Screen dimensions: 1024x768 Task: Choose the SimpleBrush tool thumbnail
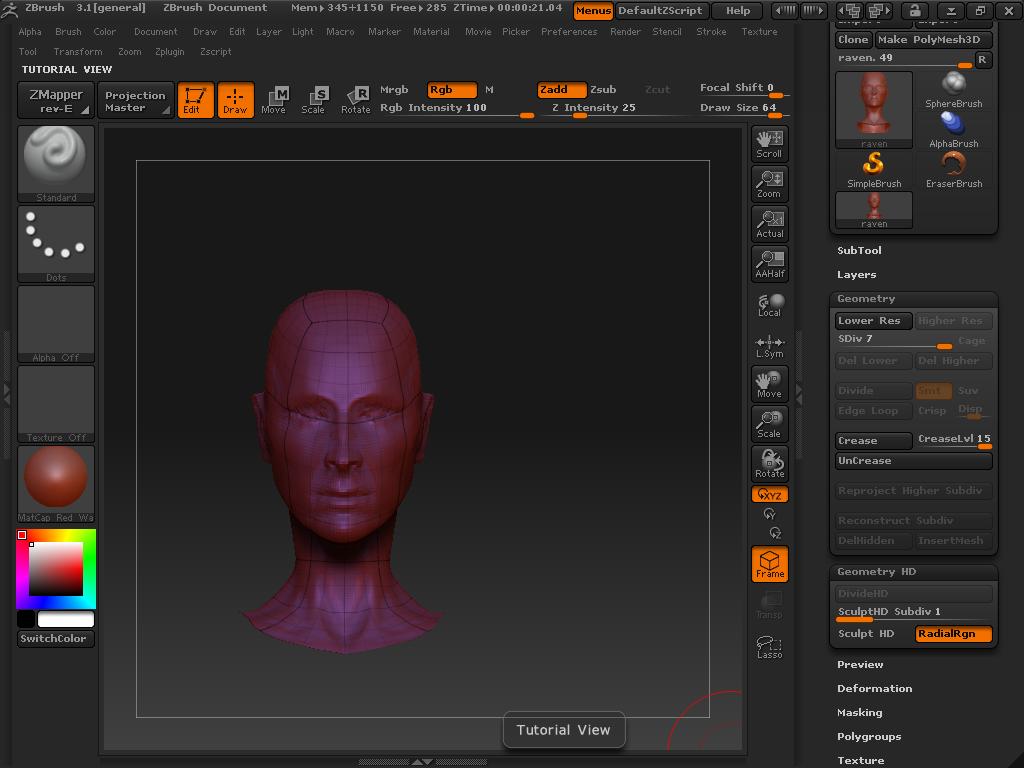pyautogui.click(x=874, y=169)
